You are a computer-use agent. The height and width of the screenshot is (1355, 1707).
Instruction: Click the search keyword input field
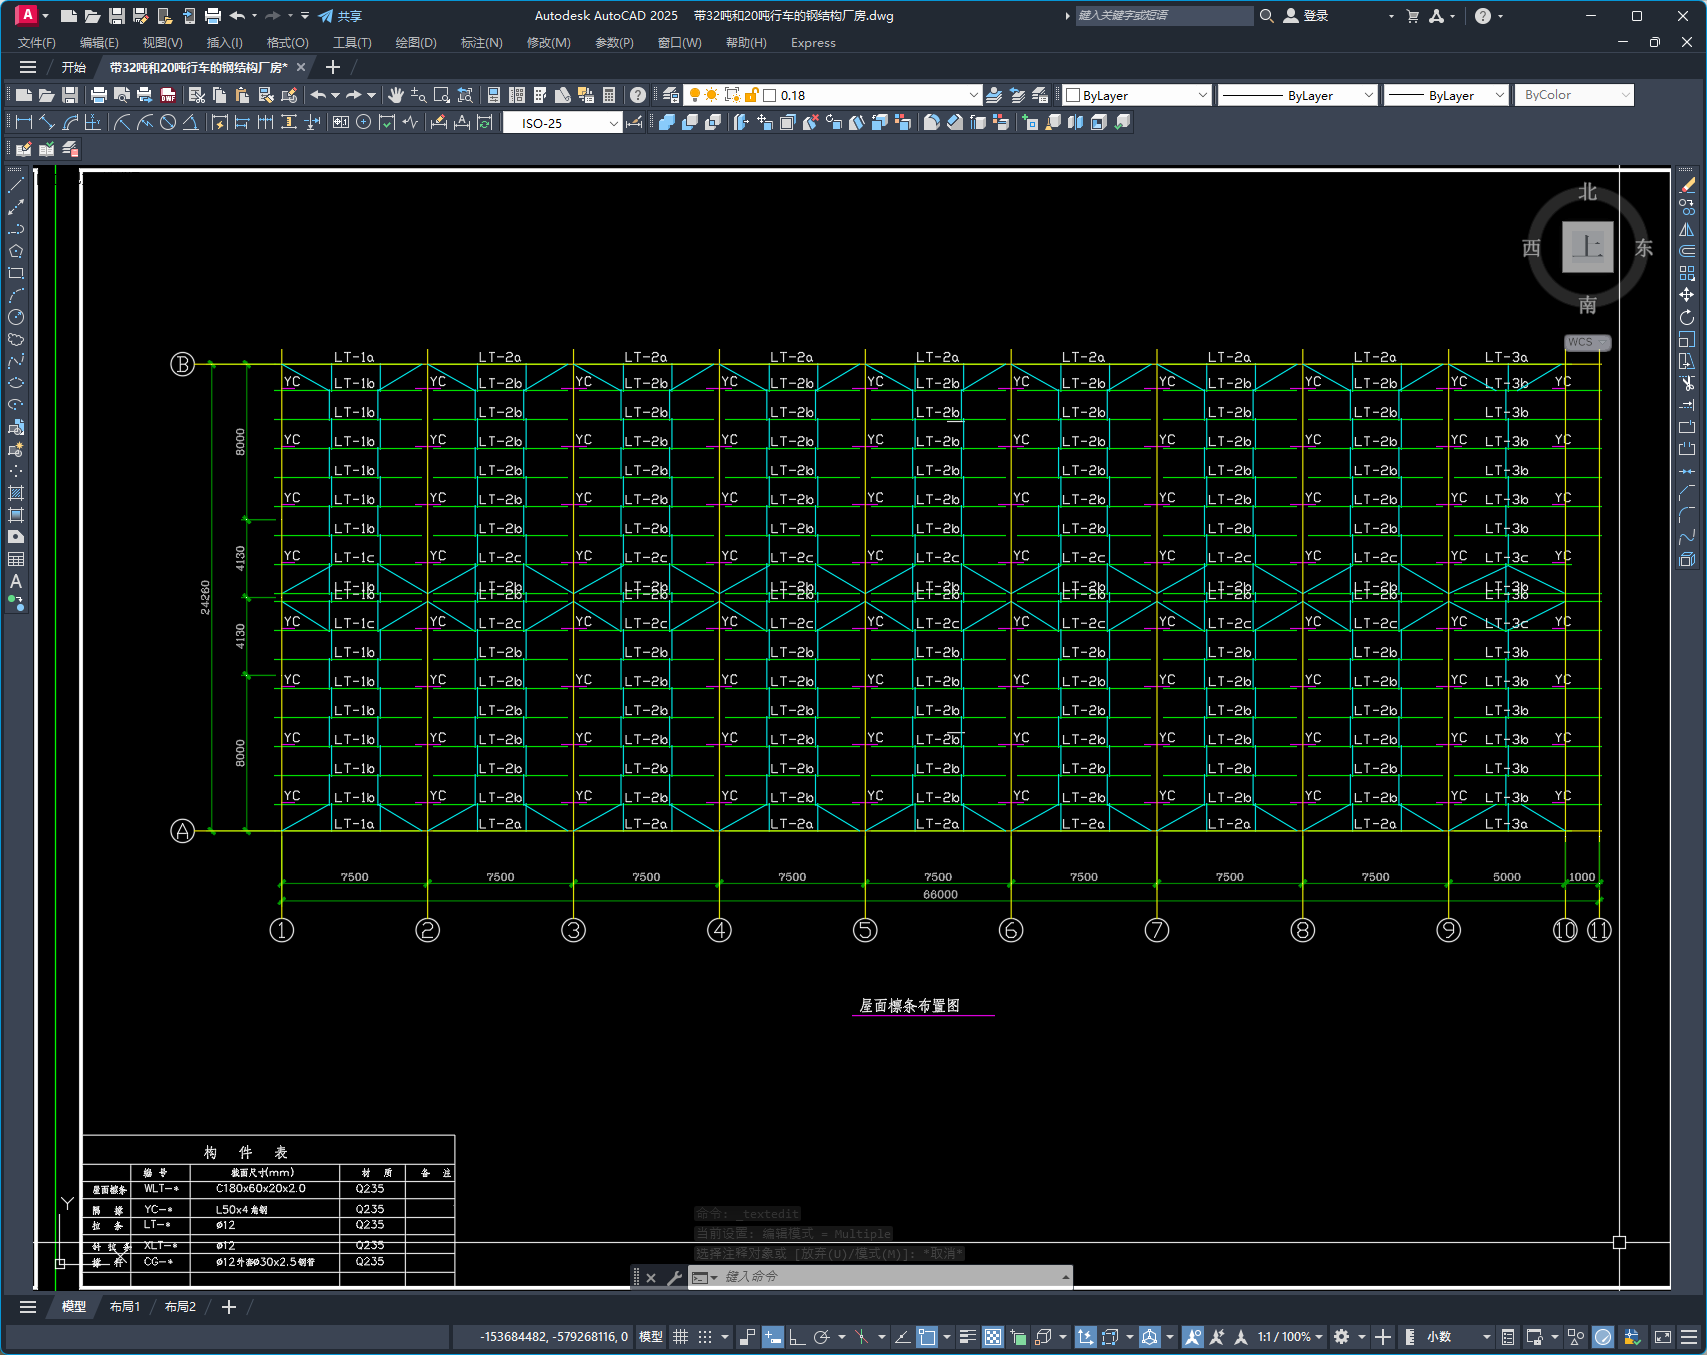pyautogui.click(x=1164, y=16)
